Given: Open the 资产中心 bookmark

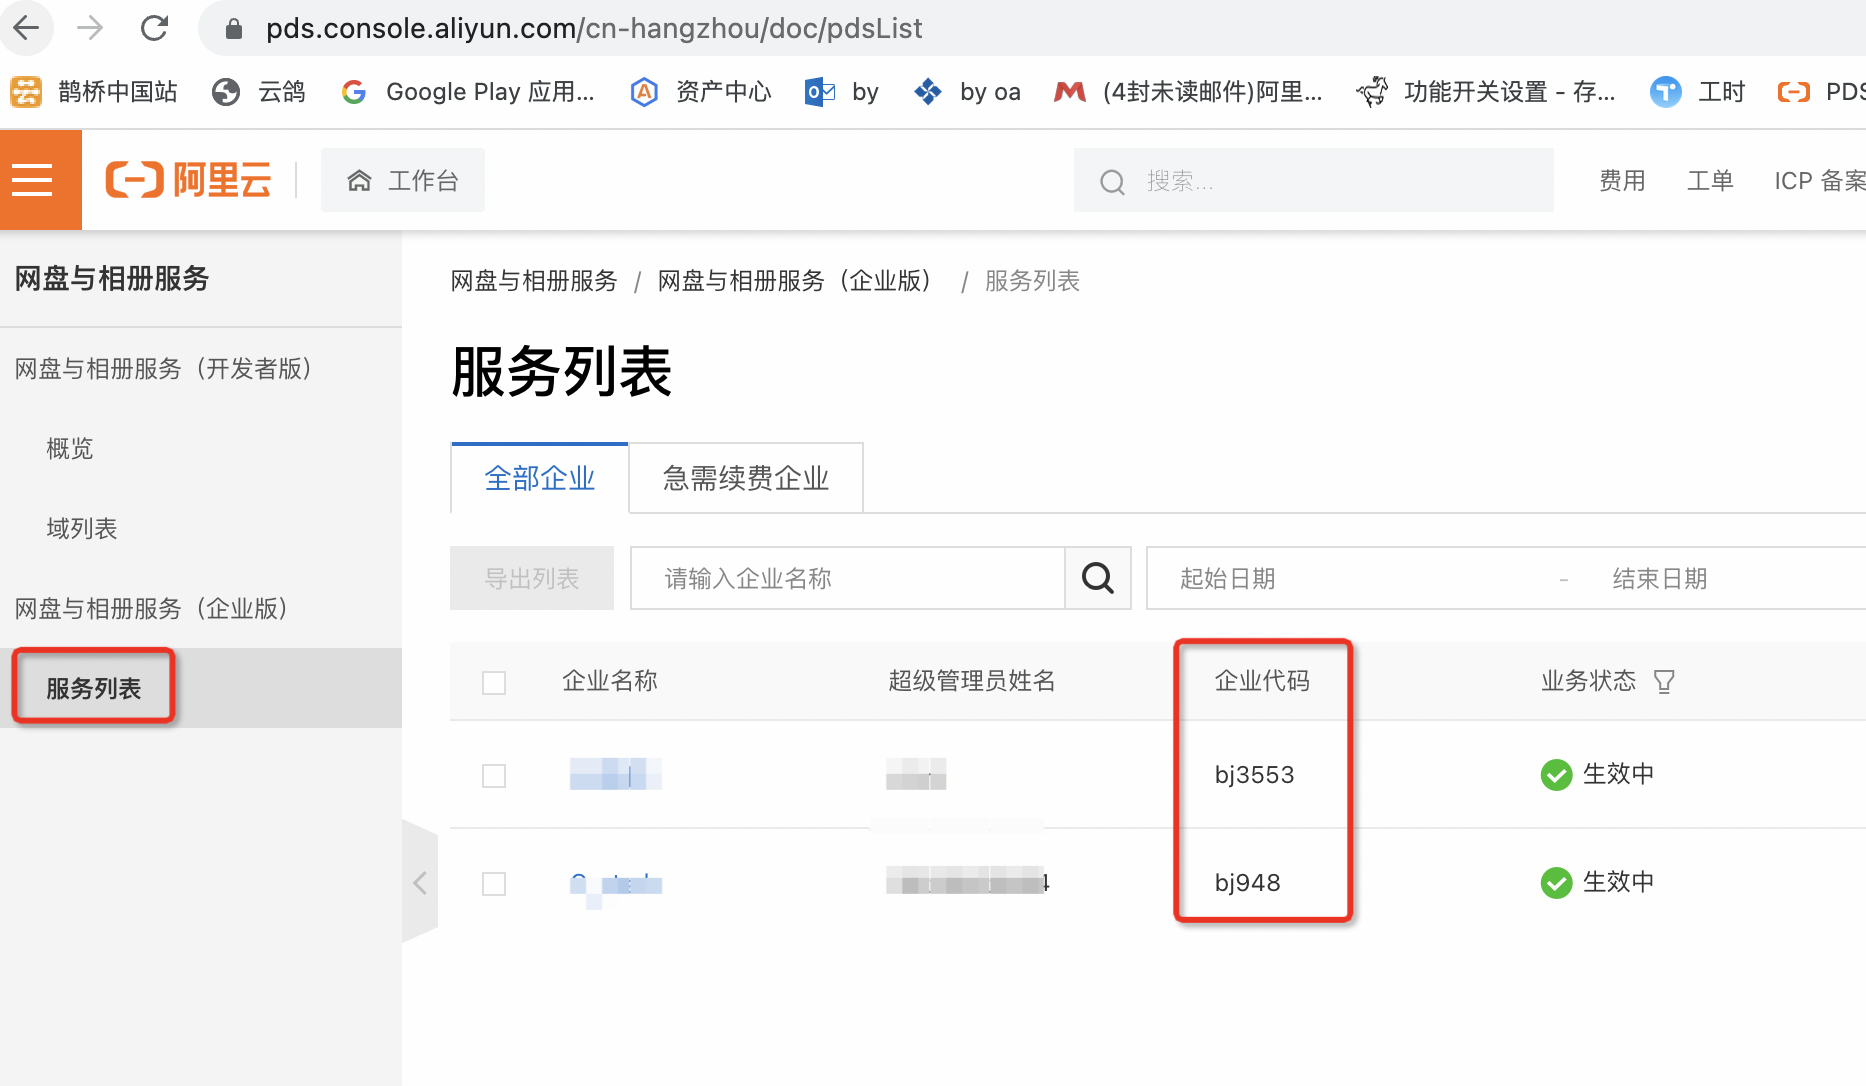Looking at the screenshot, I should click(x=701, y=92).
